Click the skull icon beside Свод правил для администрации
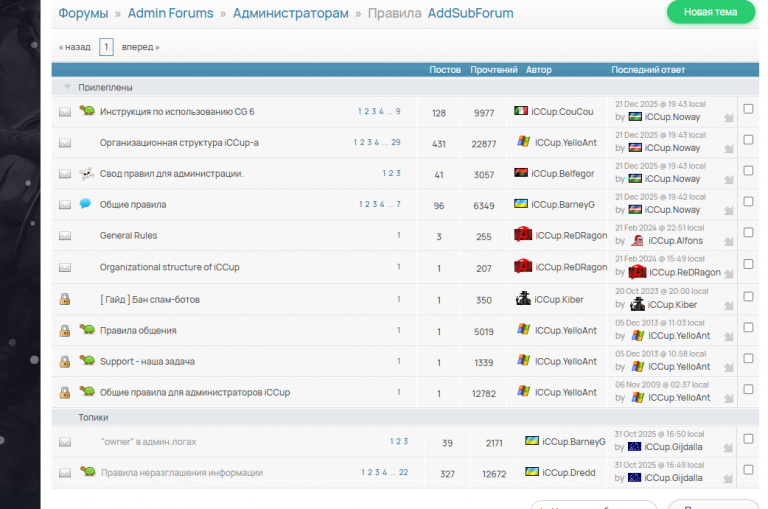Viewport: 768px width, 509px height. (87, 173)
